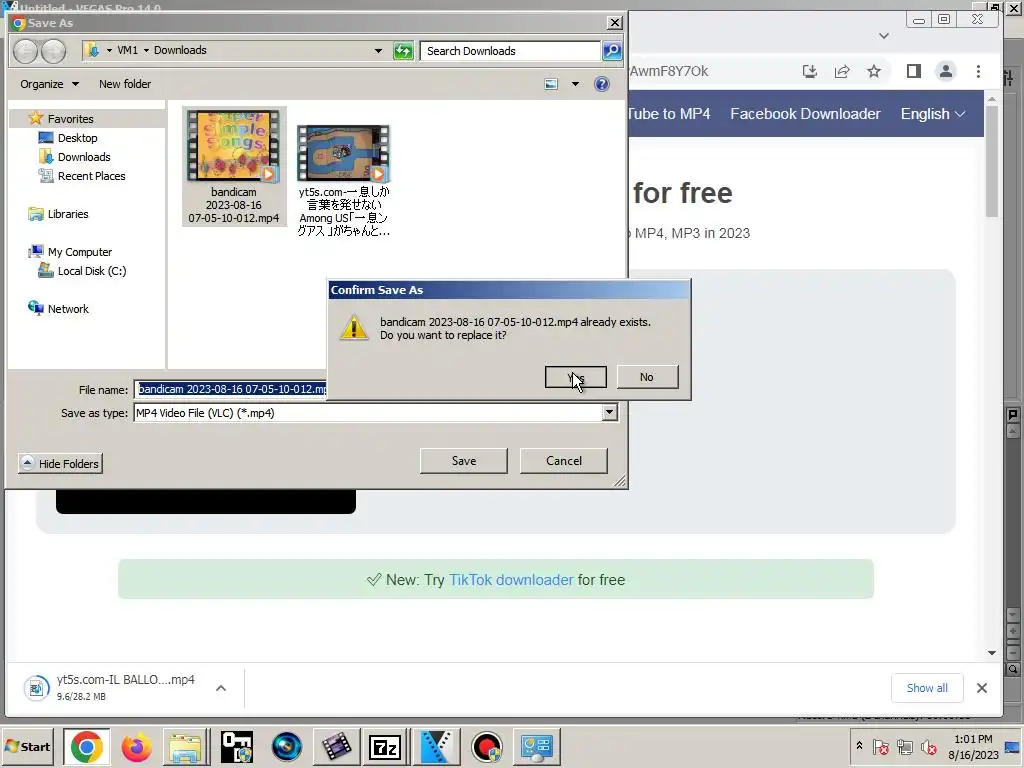The height and width of the screenshot is (768, 1024).
Task: Open the Save as type dropdown
Action: point(609,413)
